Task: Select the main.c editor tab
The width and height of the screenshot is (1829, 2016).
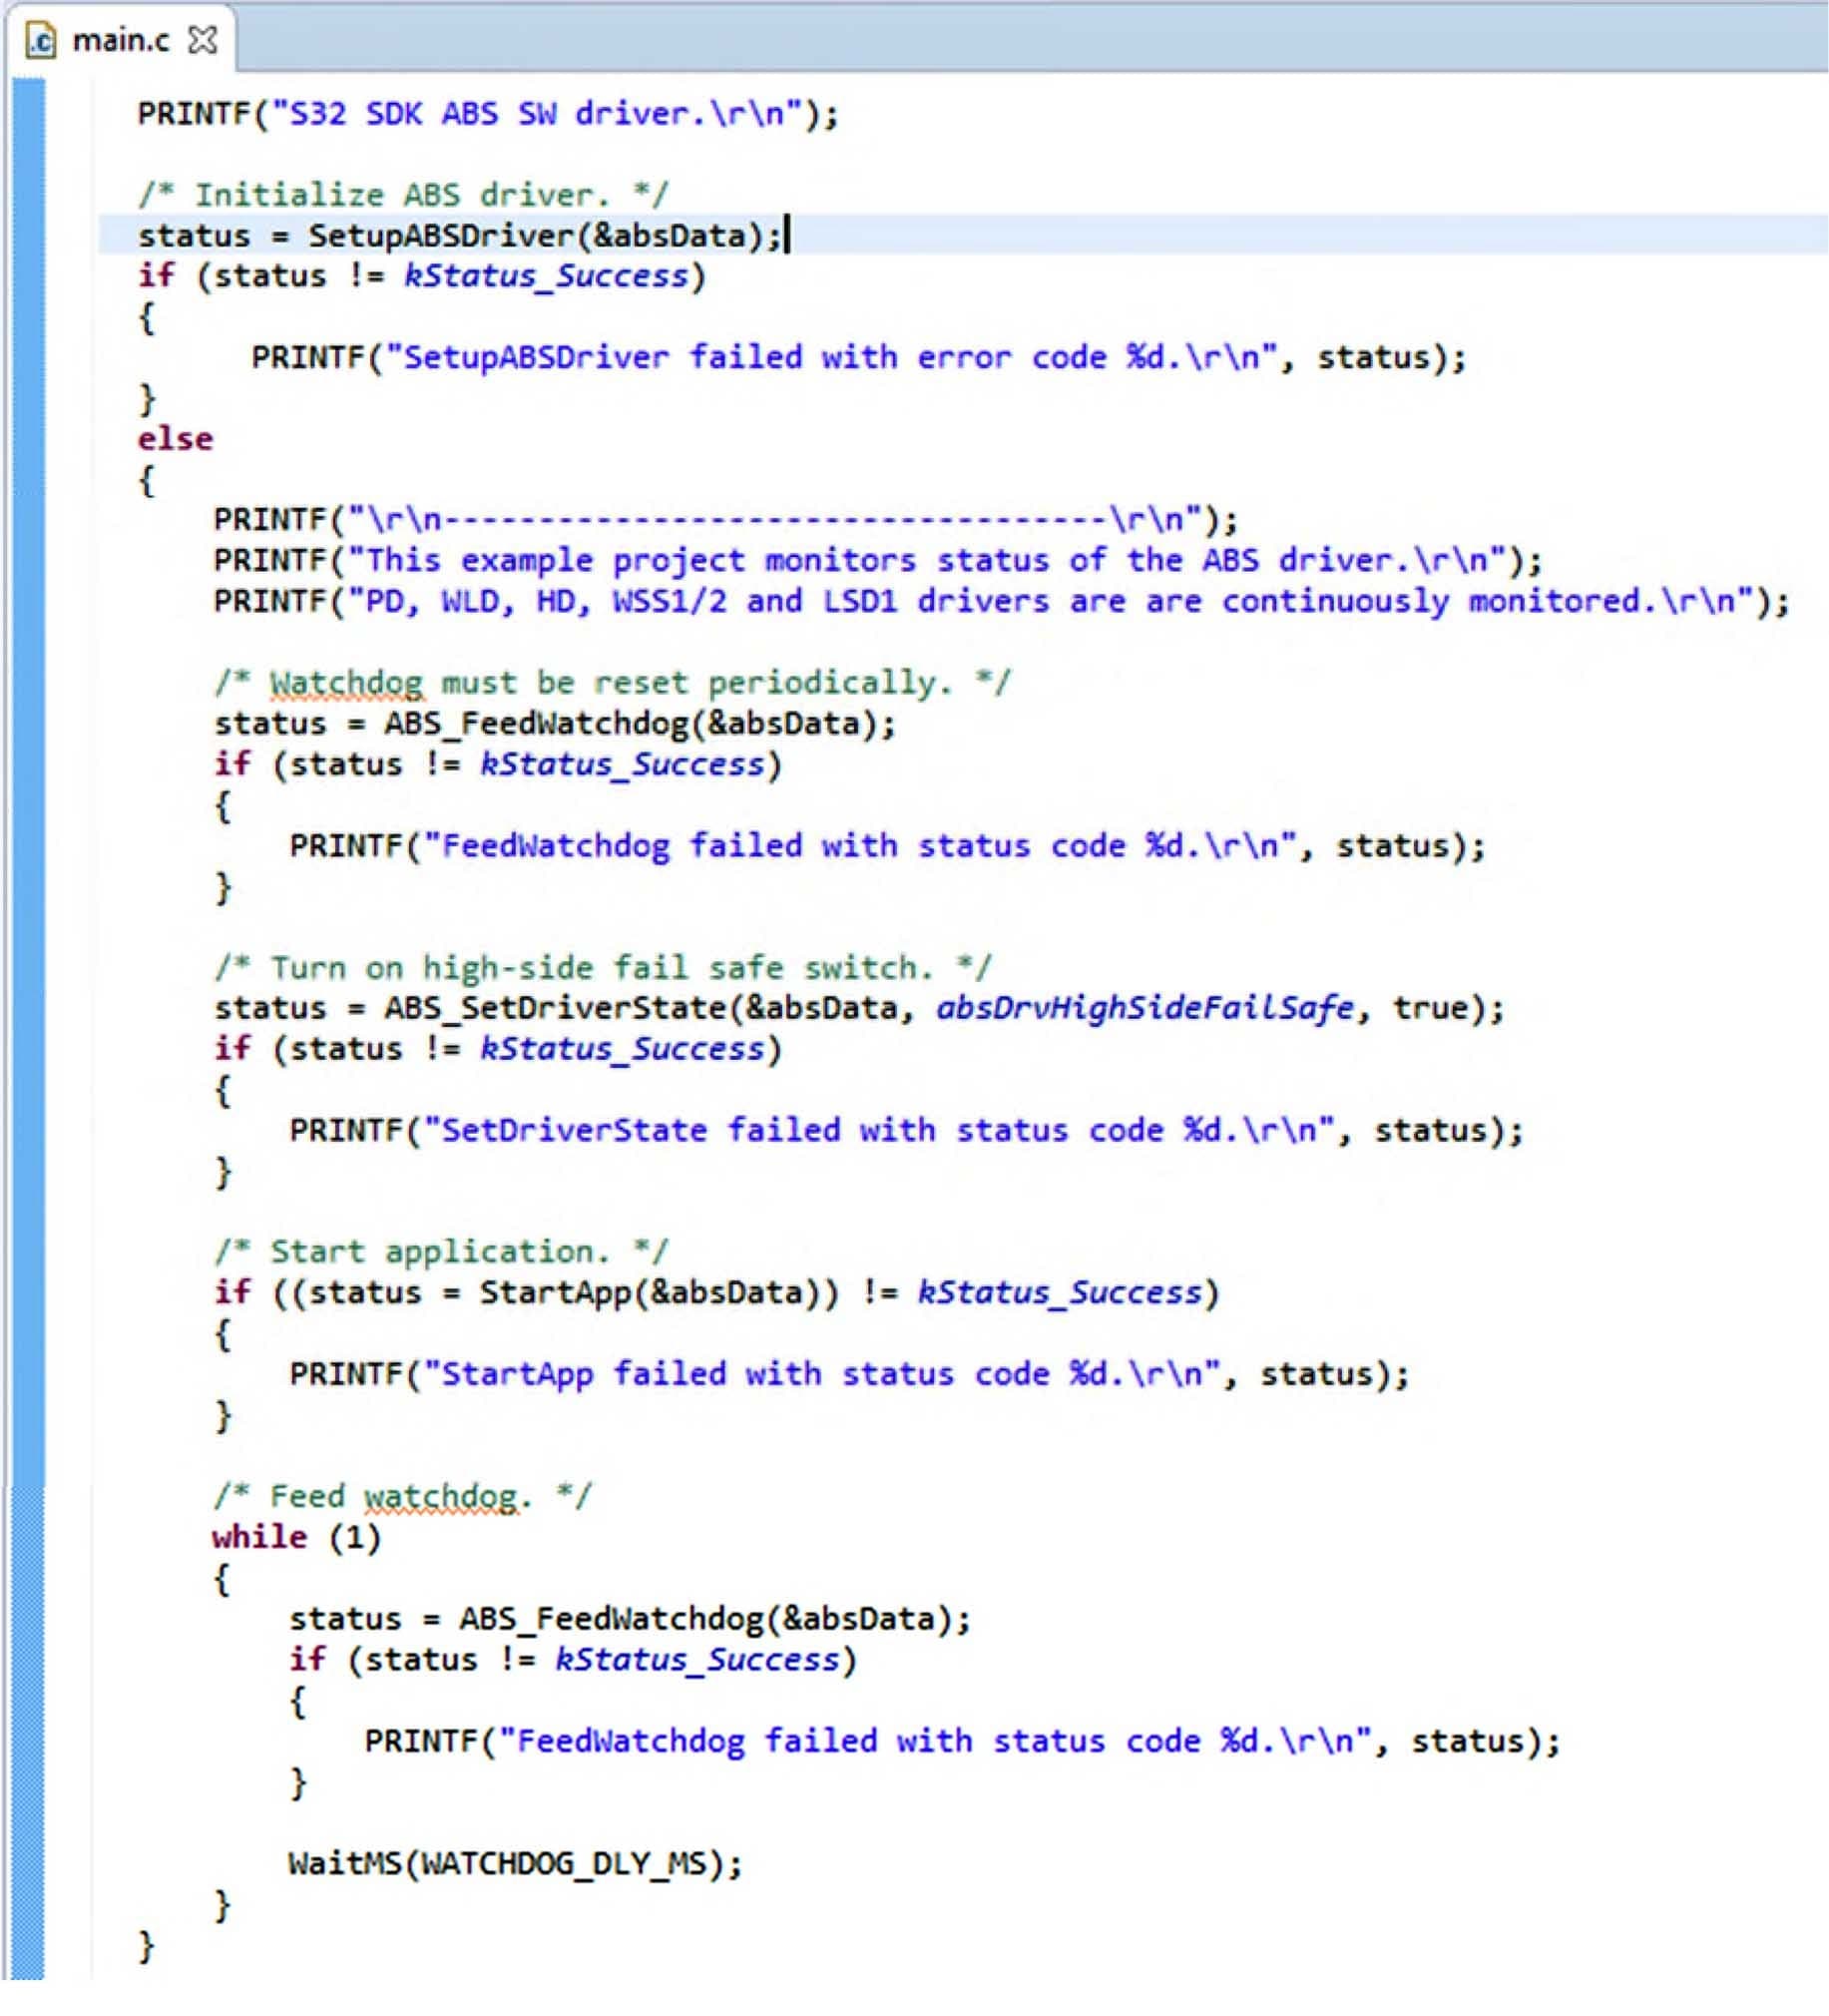Action: point(121,40)
